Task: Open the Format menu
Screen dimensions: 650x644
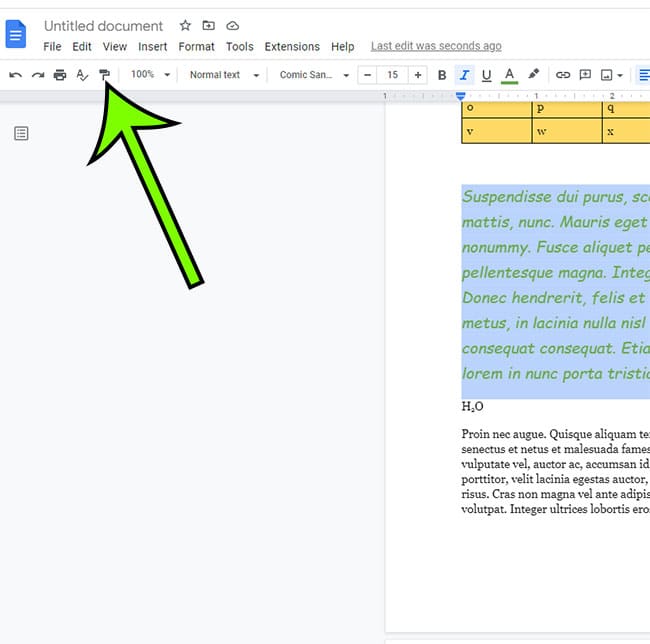Action: pyautogui.click(x=196, y=46)
